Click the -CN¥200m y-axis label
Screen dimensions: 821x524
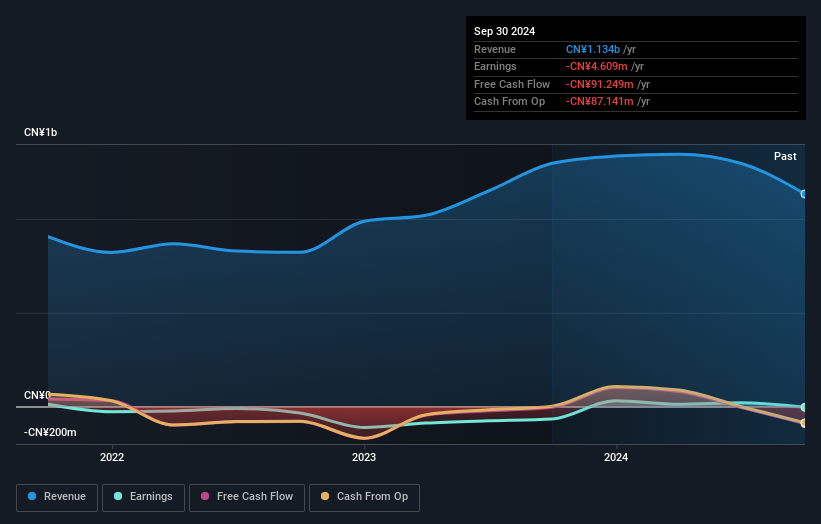tap(50, 432)
